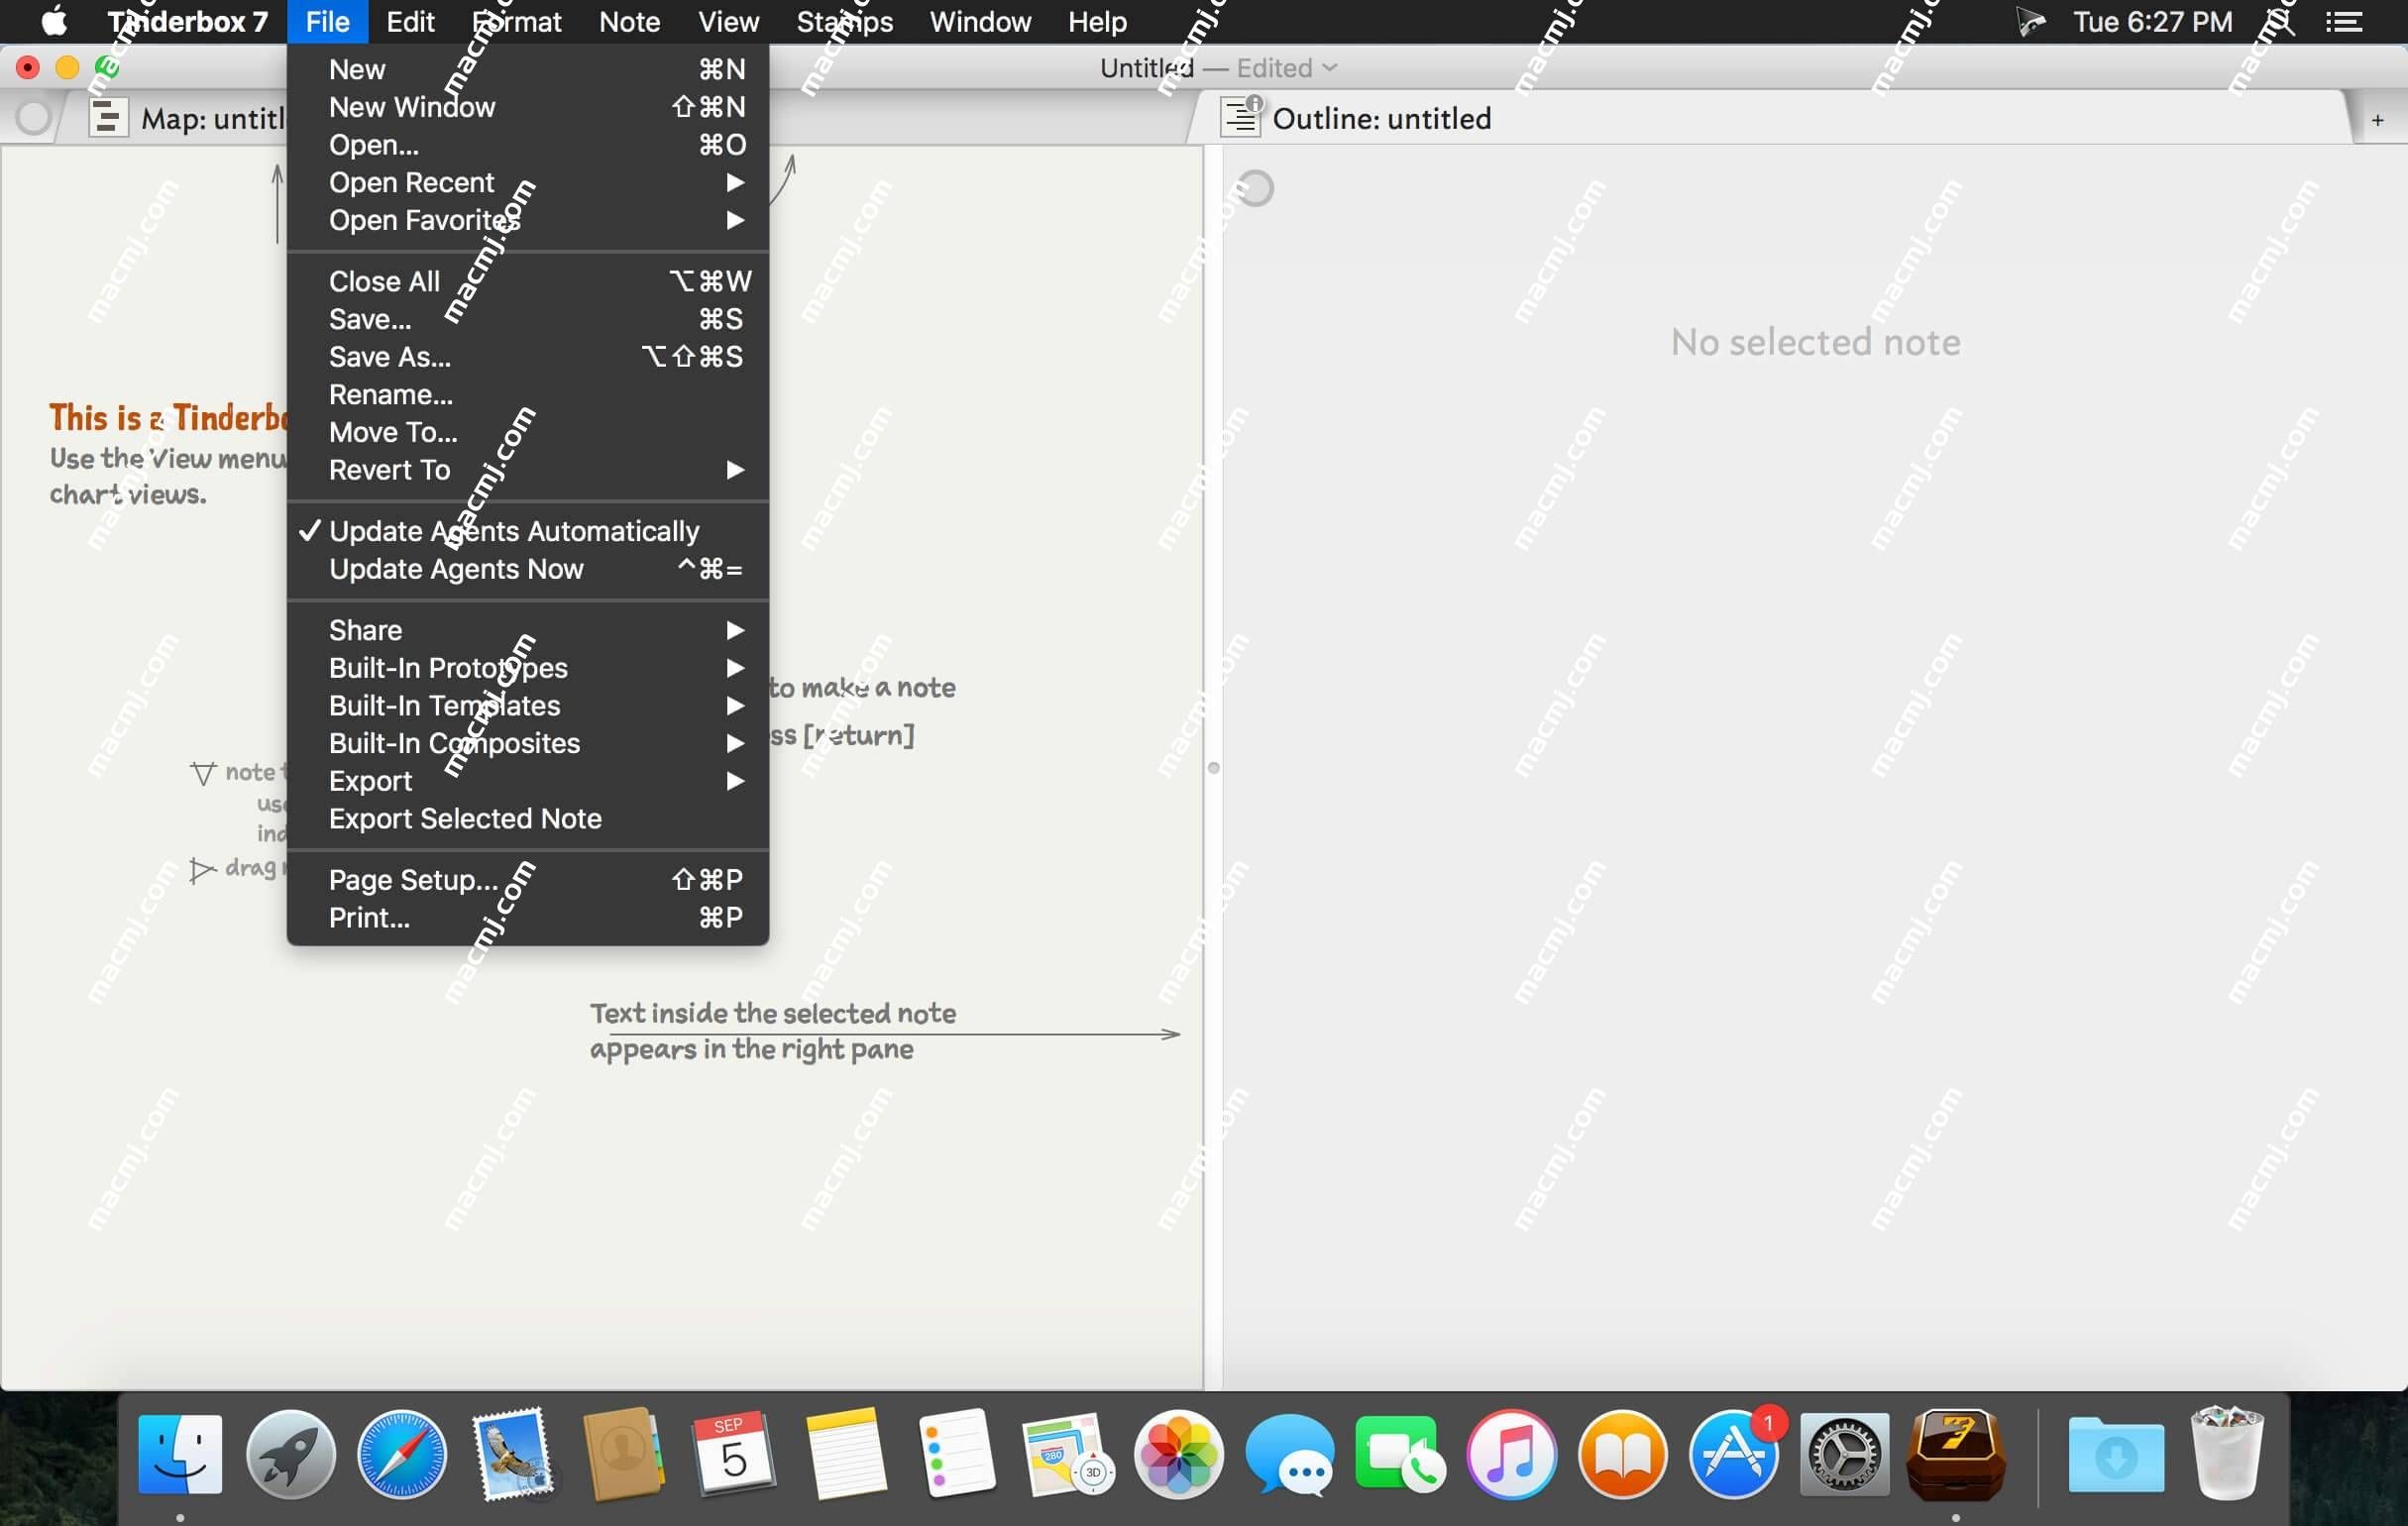This screenshot has height=1526, width=2408.
Task: Click the Update Agents Now entry
Action: [456, 567]
